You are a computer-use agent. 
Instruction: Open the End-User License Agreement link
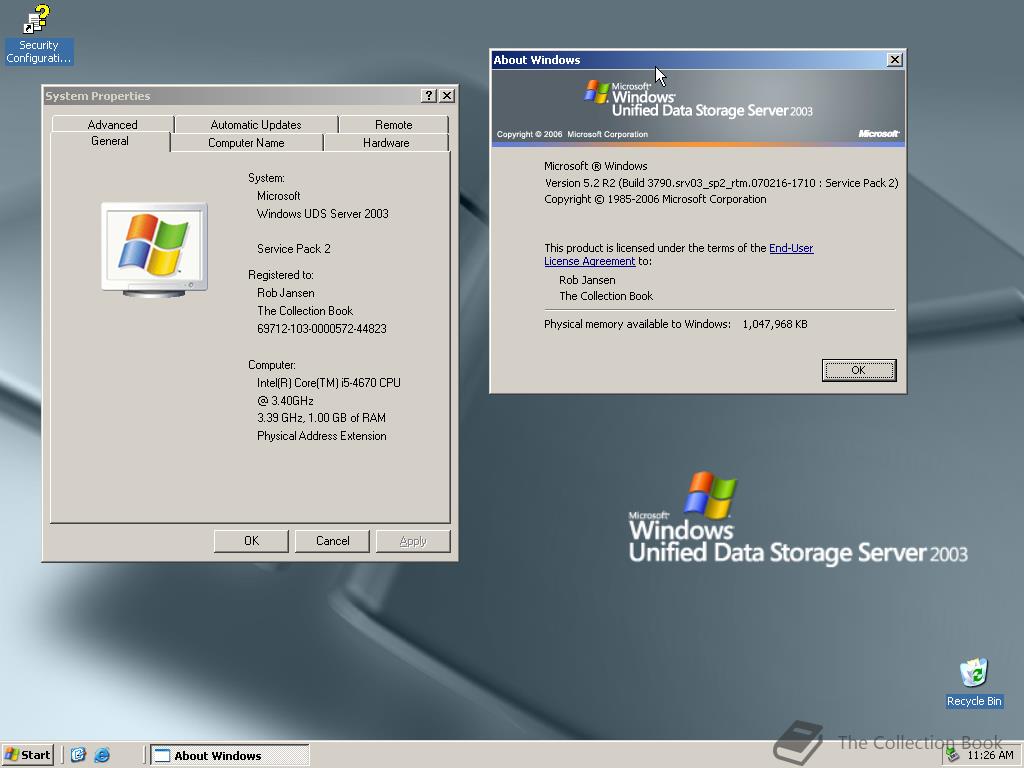point(791,248)
